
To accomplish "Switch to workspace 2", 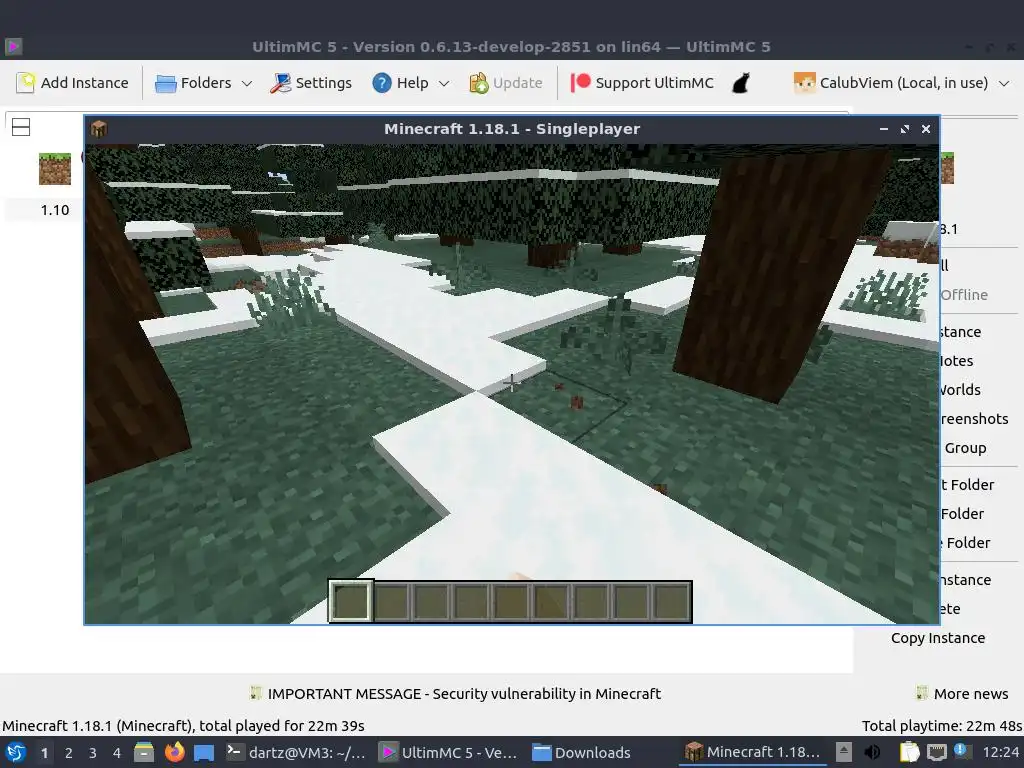I will tap(69, 753).
